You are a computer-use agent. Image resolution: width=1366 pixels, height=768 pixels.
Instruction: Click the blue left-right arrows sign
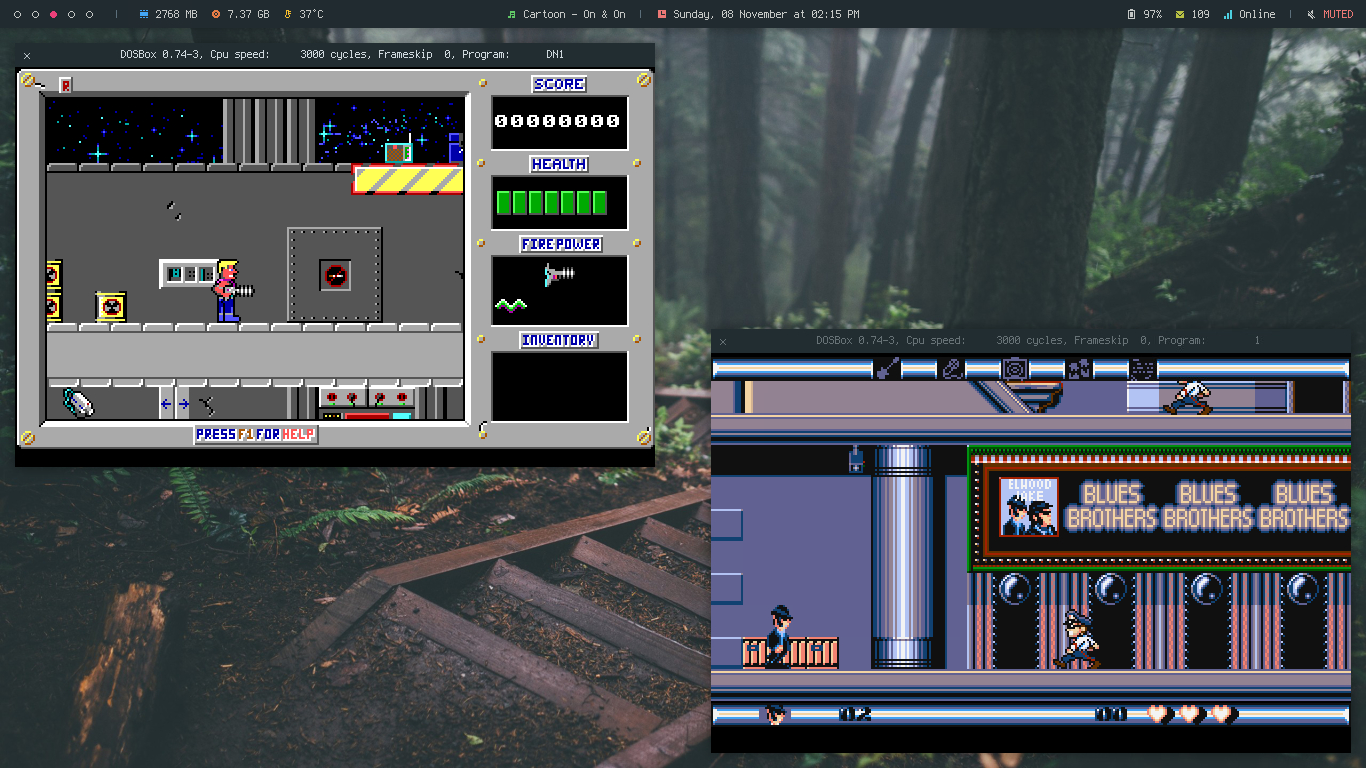(174, 404)
